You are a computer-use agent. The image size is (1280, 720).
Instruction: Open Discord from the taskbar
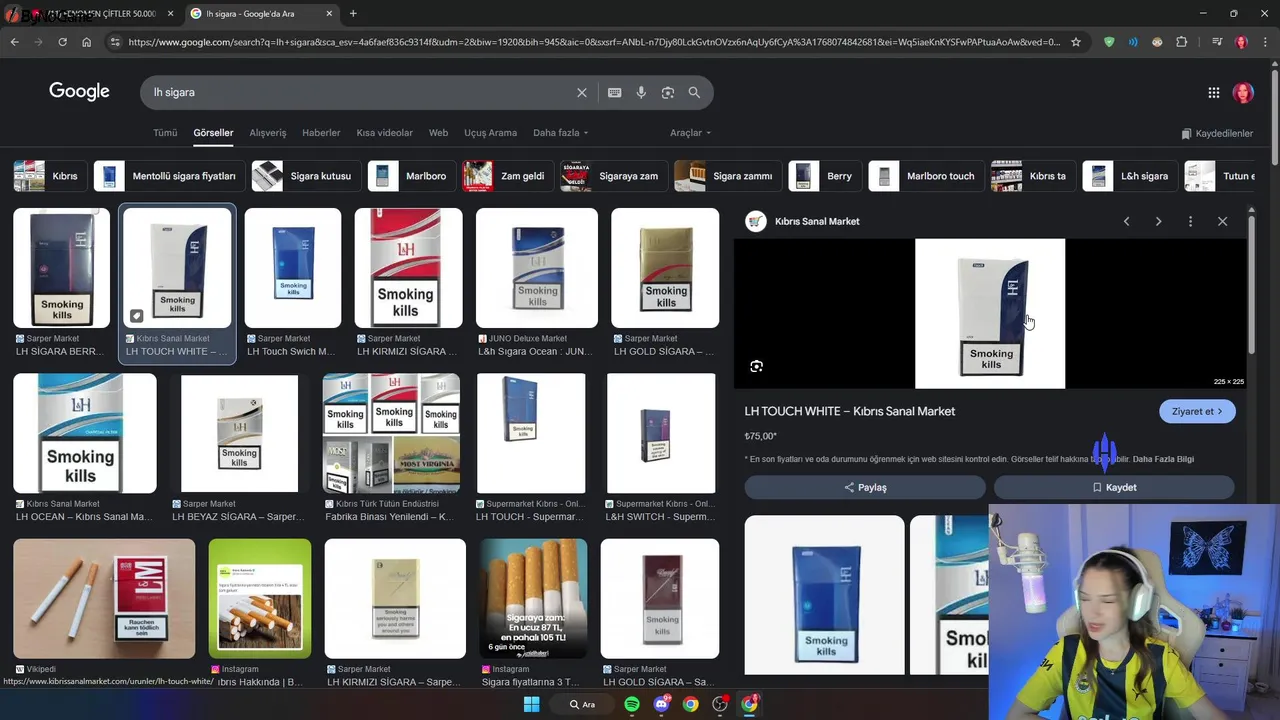[661, 704]
